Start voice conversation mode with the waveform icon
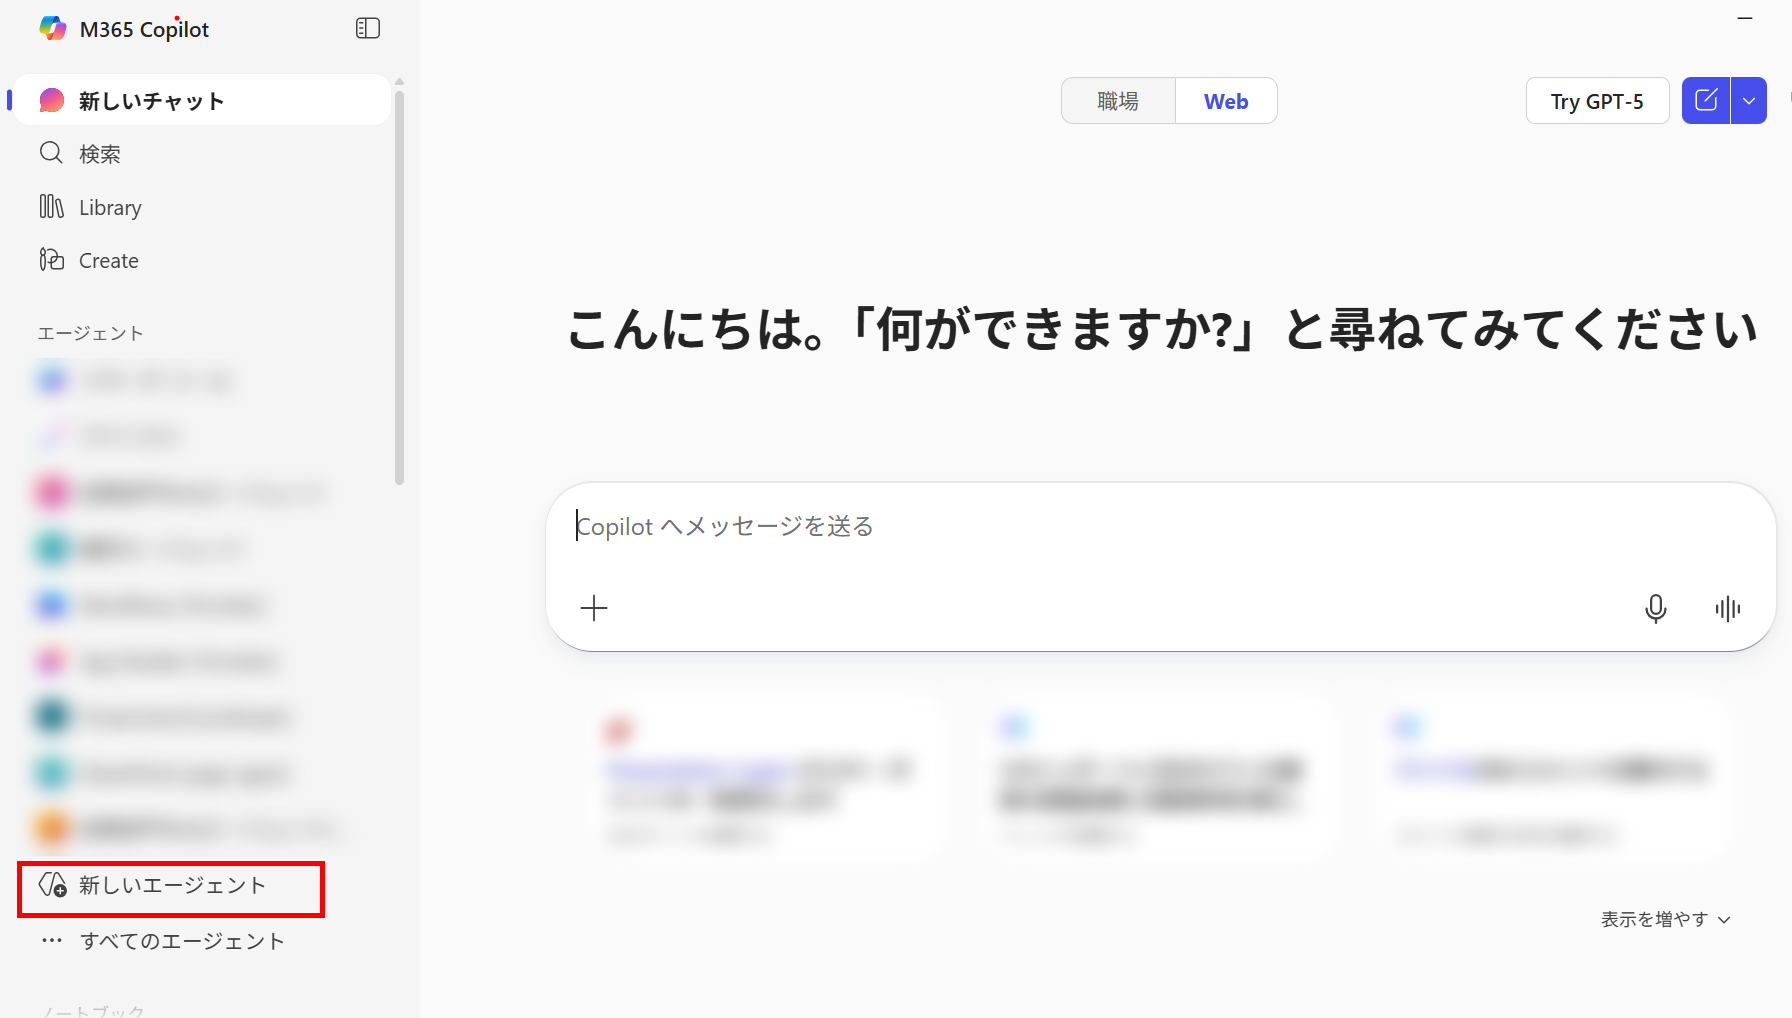Viewport: 1792px width, 1018px height. 1729,608
